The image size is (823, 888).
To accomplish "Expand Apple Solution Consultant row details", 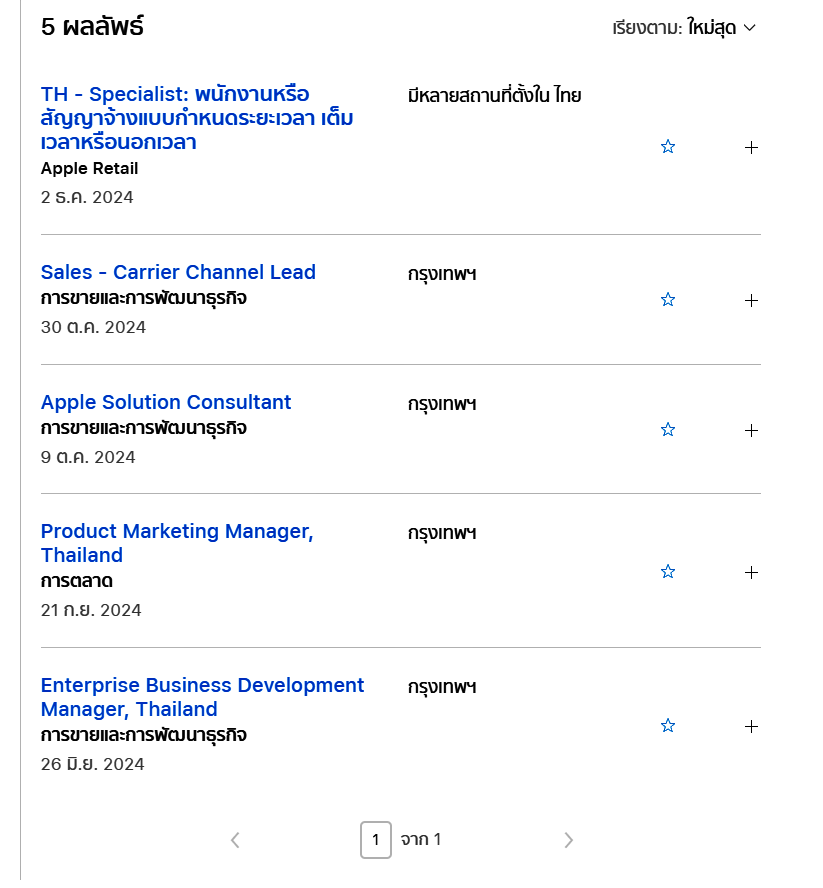I will click(752, 430).
